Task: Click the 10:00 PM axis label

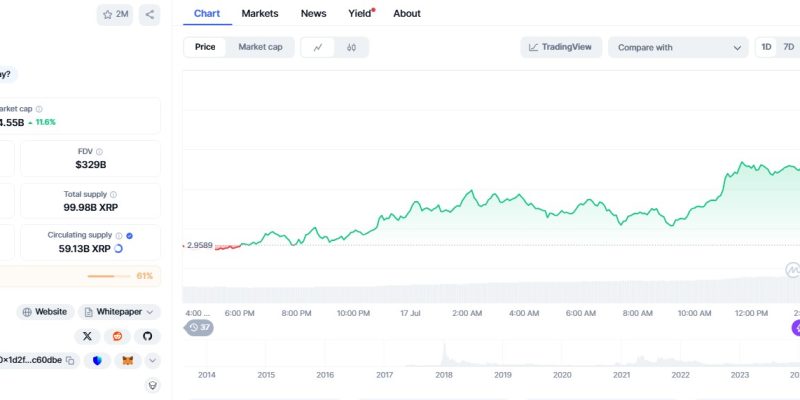Action: click(x=354, y=313)
